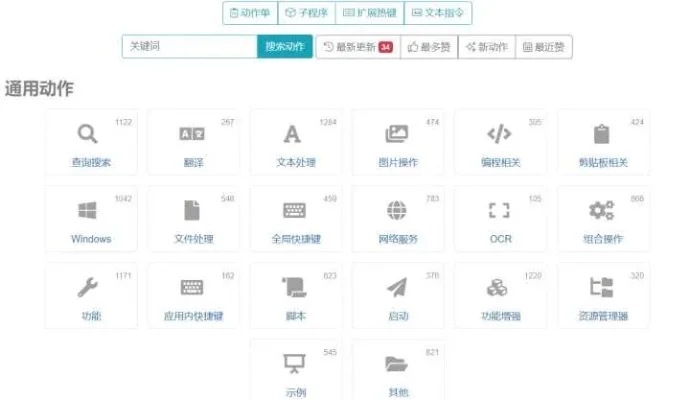Click the 脚本 category label
This screenshot has height=400, width=690.
point(296,316)
